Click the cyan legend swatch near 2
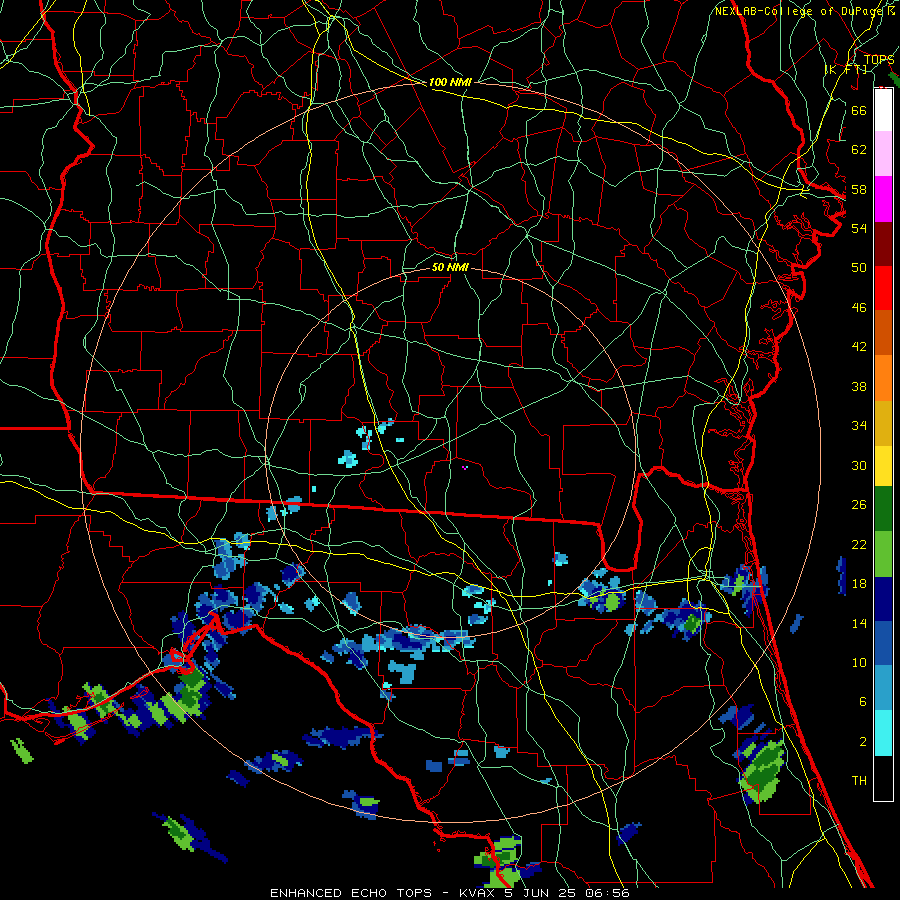The image size is (900, 900). click(x=883, y=732)
